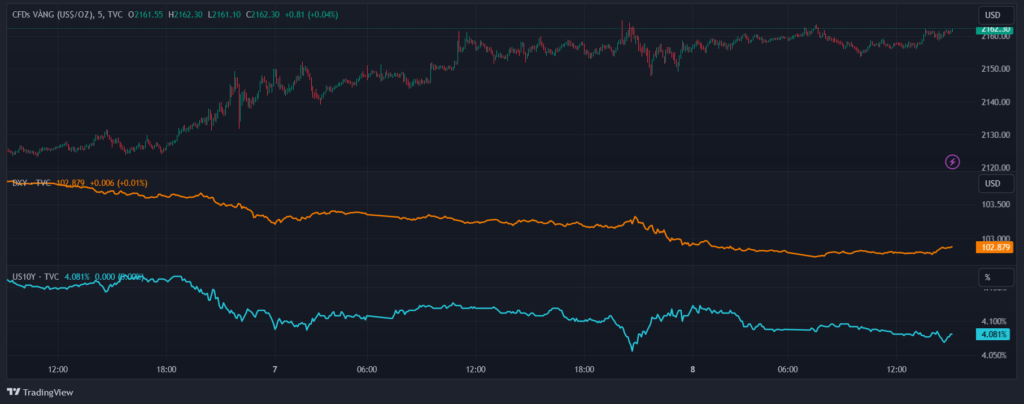Image resolution: width=1024 pixels, height=404 pixels.
Task: Click the 4.081% value in US10Y legend
Action: [x=77, y=277]
